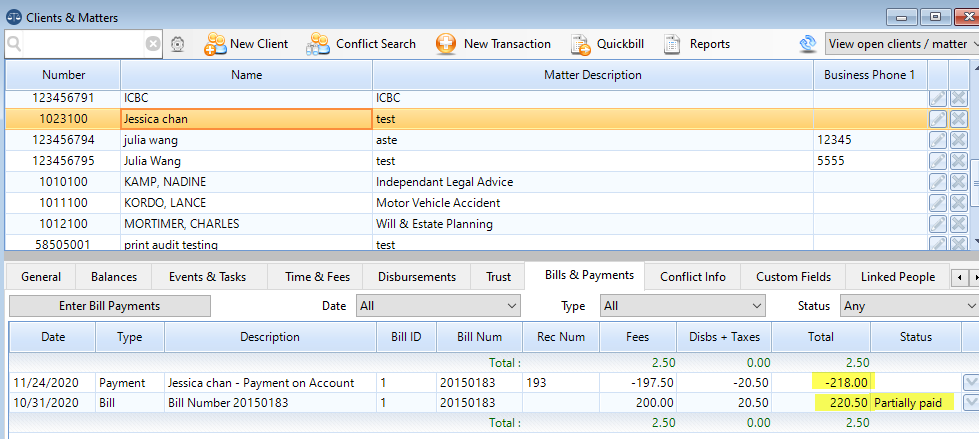Delete the julia wang aste row
This screenshot has height=439, width=979.
pos(958,140)
